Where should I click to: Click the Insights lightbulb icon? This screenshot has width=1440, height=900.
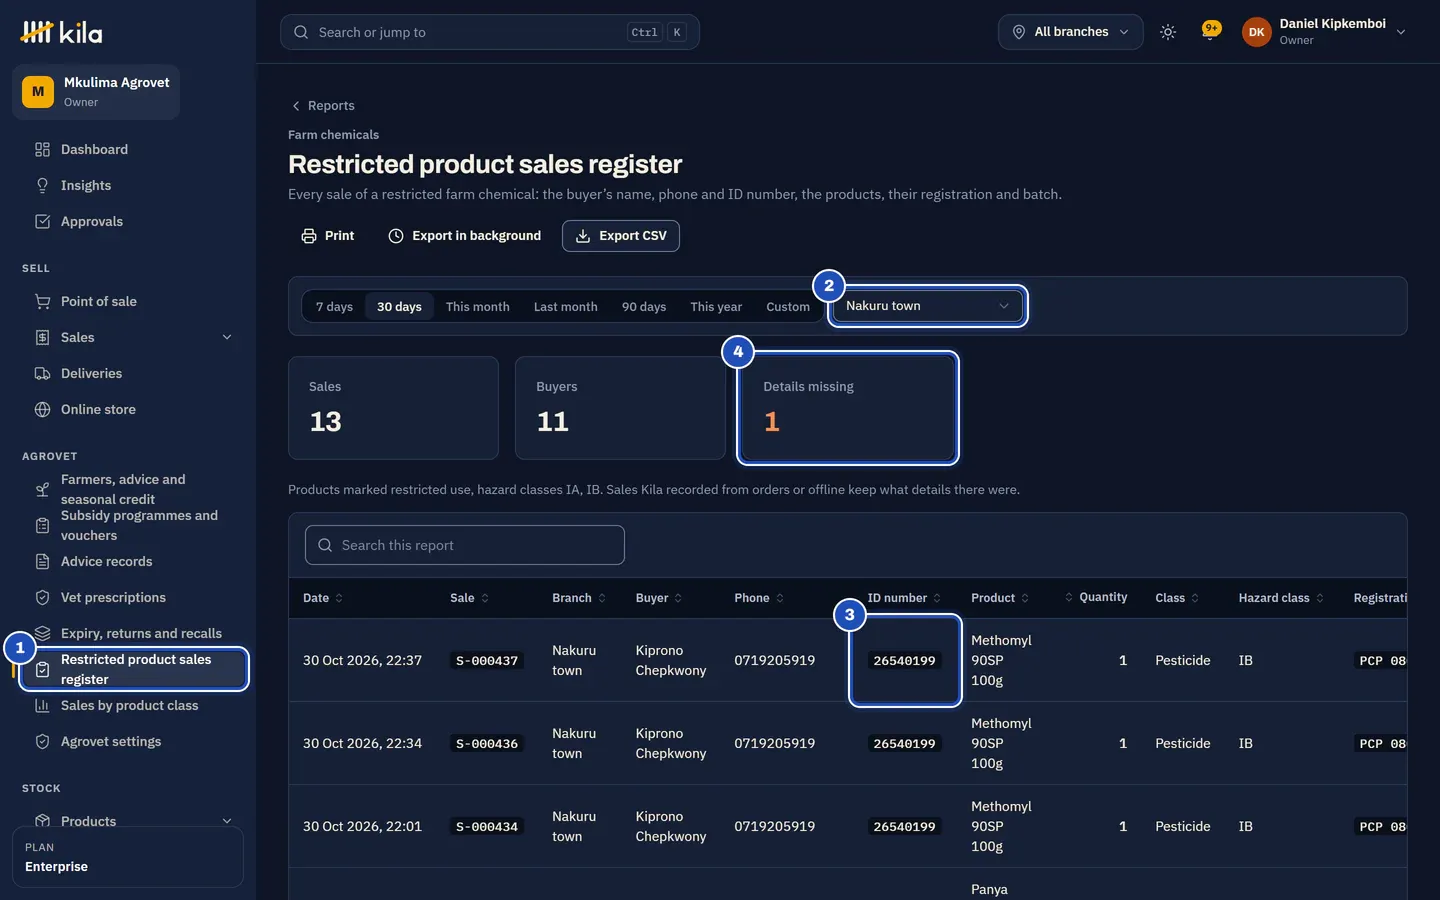point(42,185)
